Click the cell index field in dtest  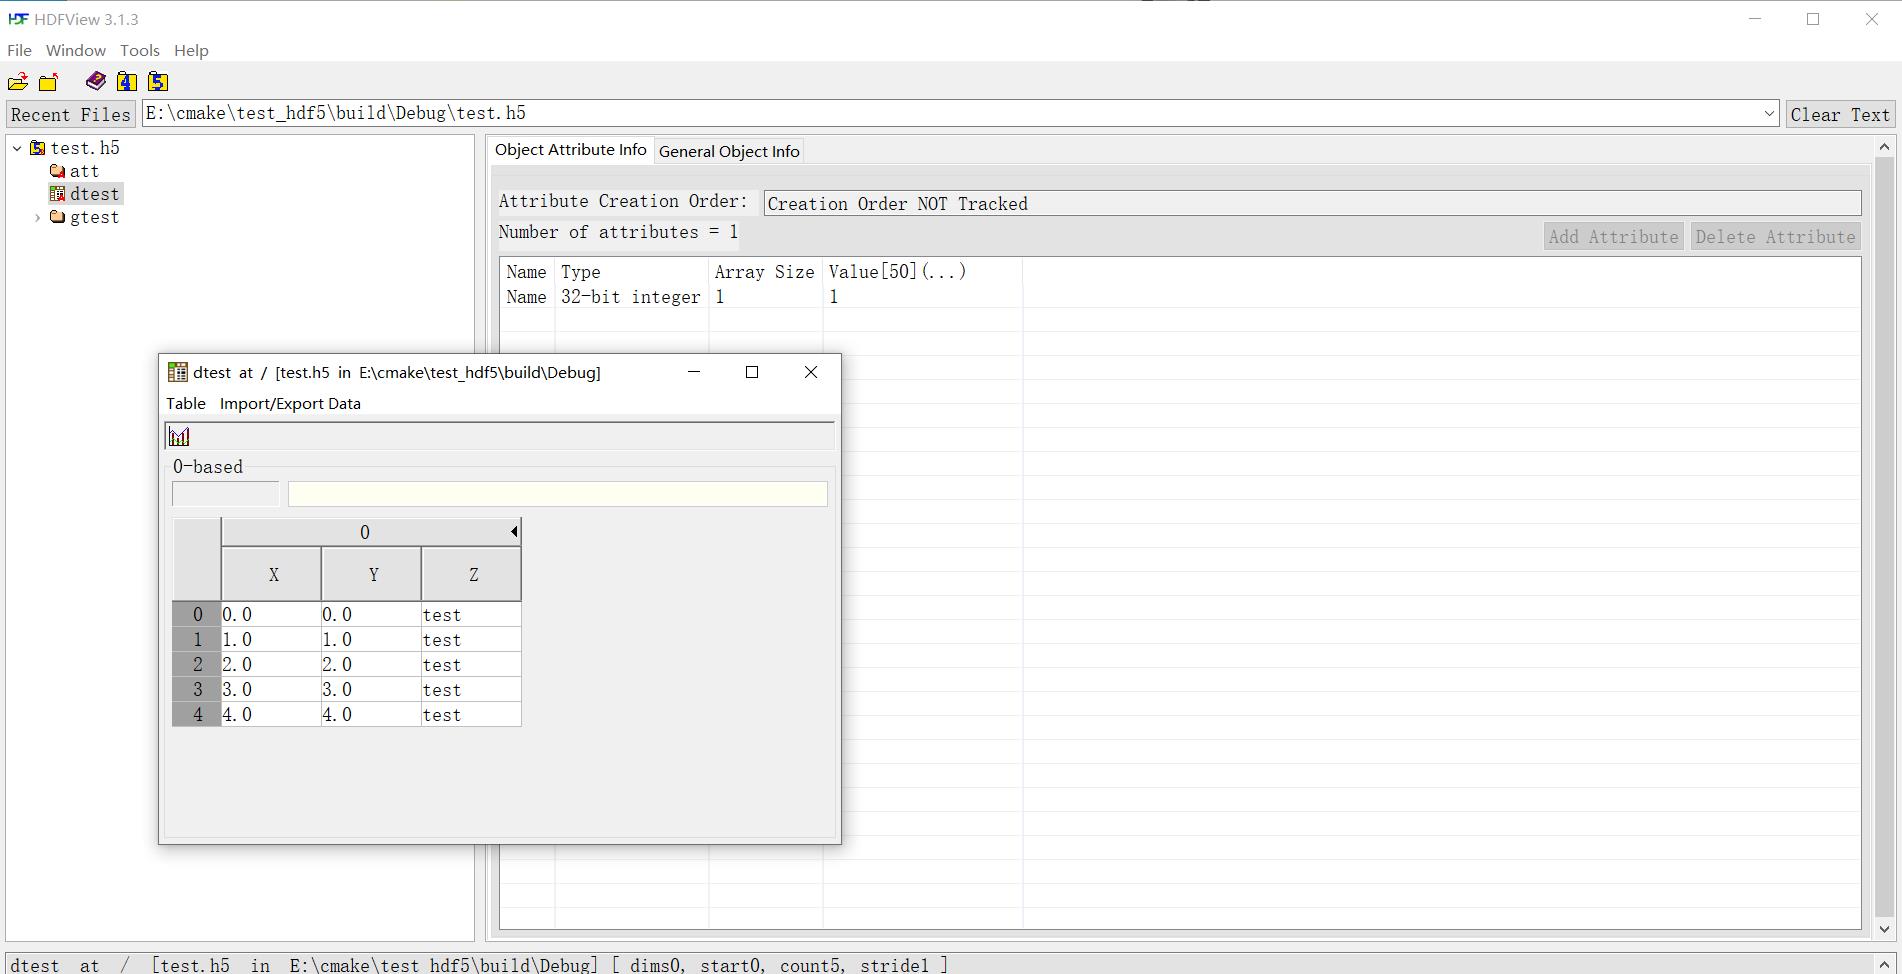click(226, 494)
